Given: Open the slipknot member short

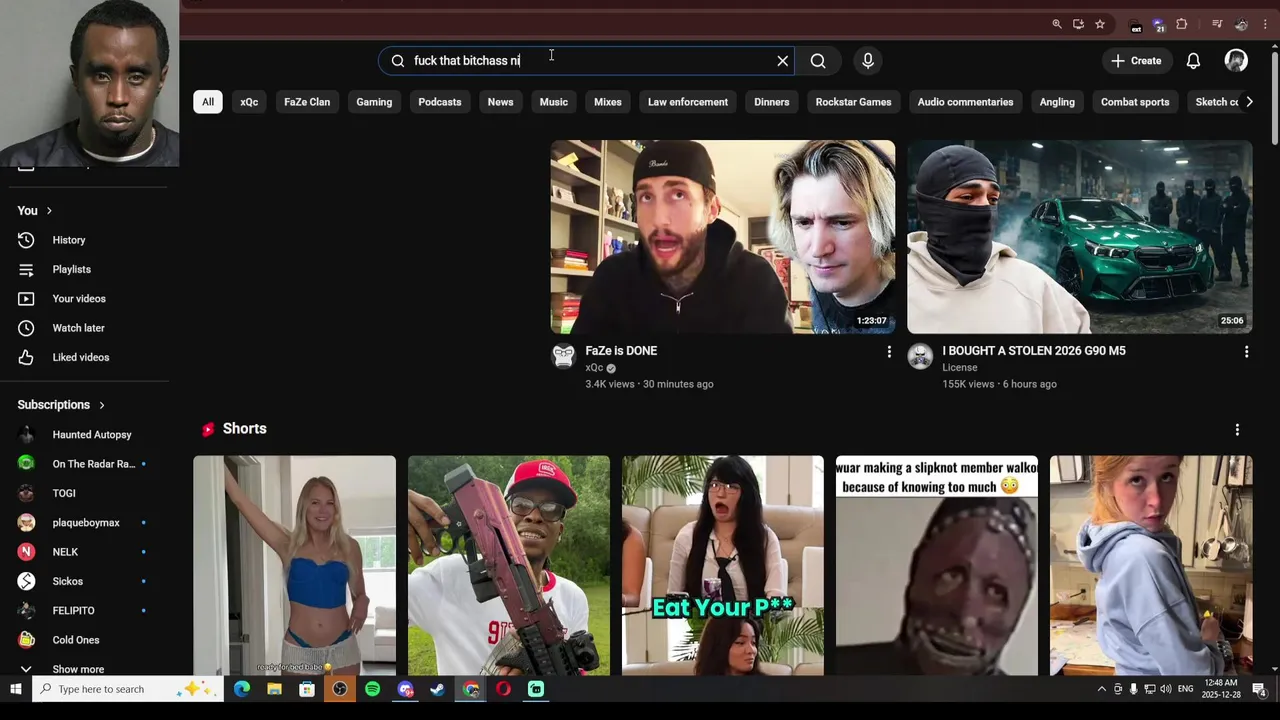Looking at the screenshot, I should (x=937, y=565).
